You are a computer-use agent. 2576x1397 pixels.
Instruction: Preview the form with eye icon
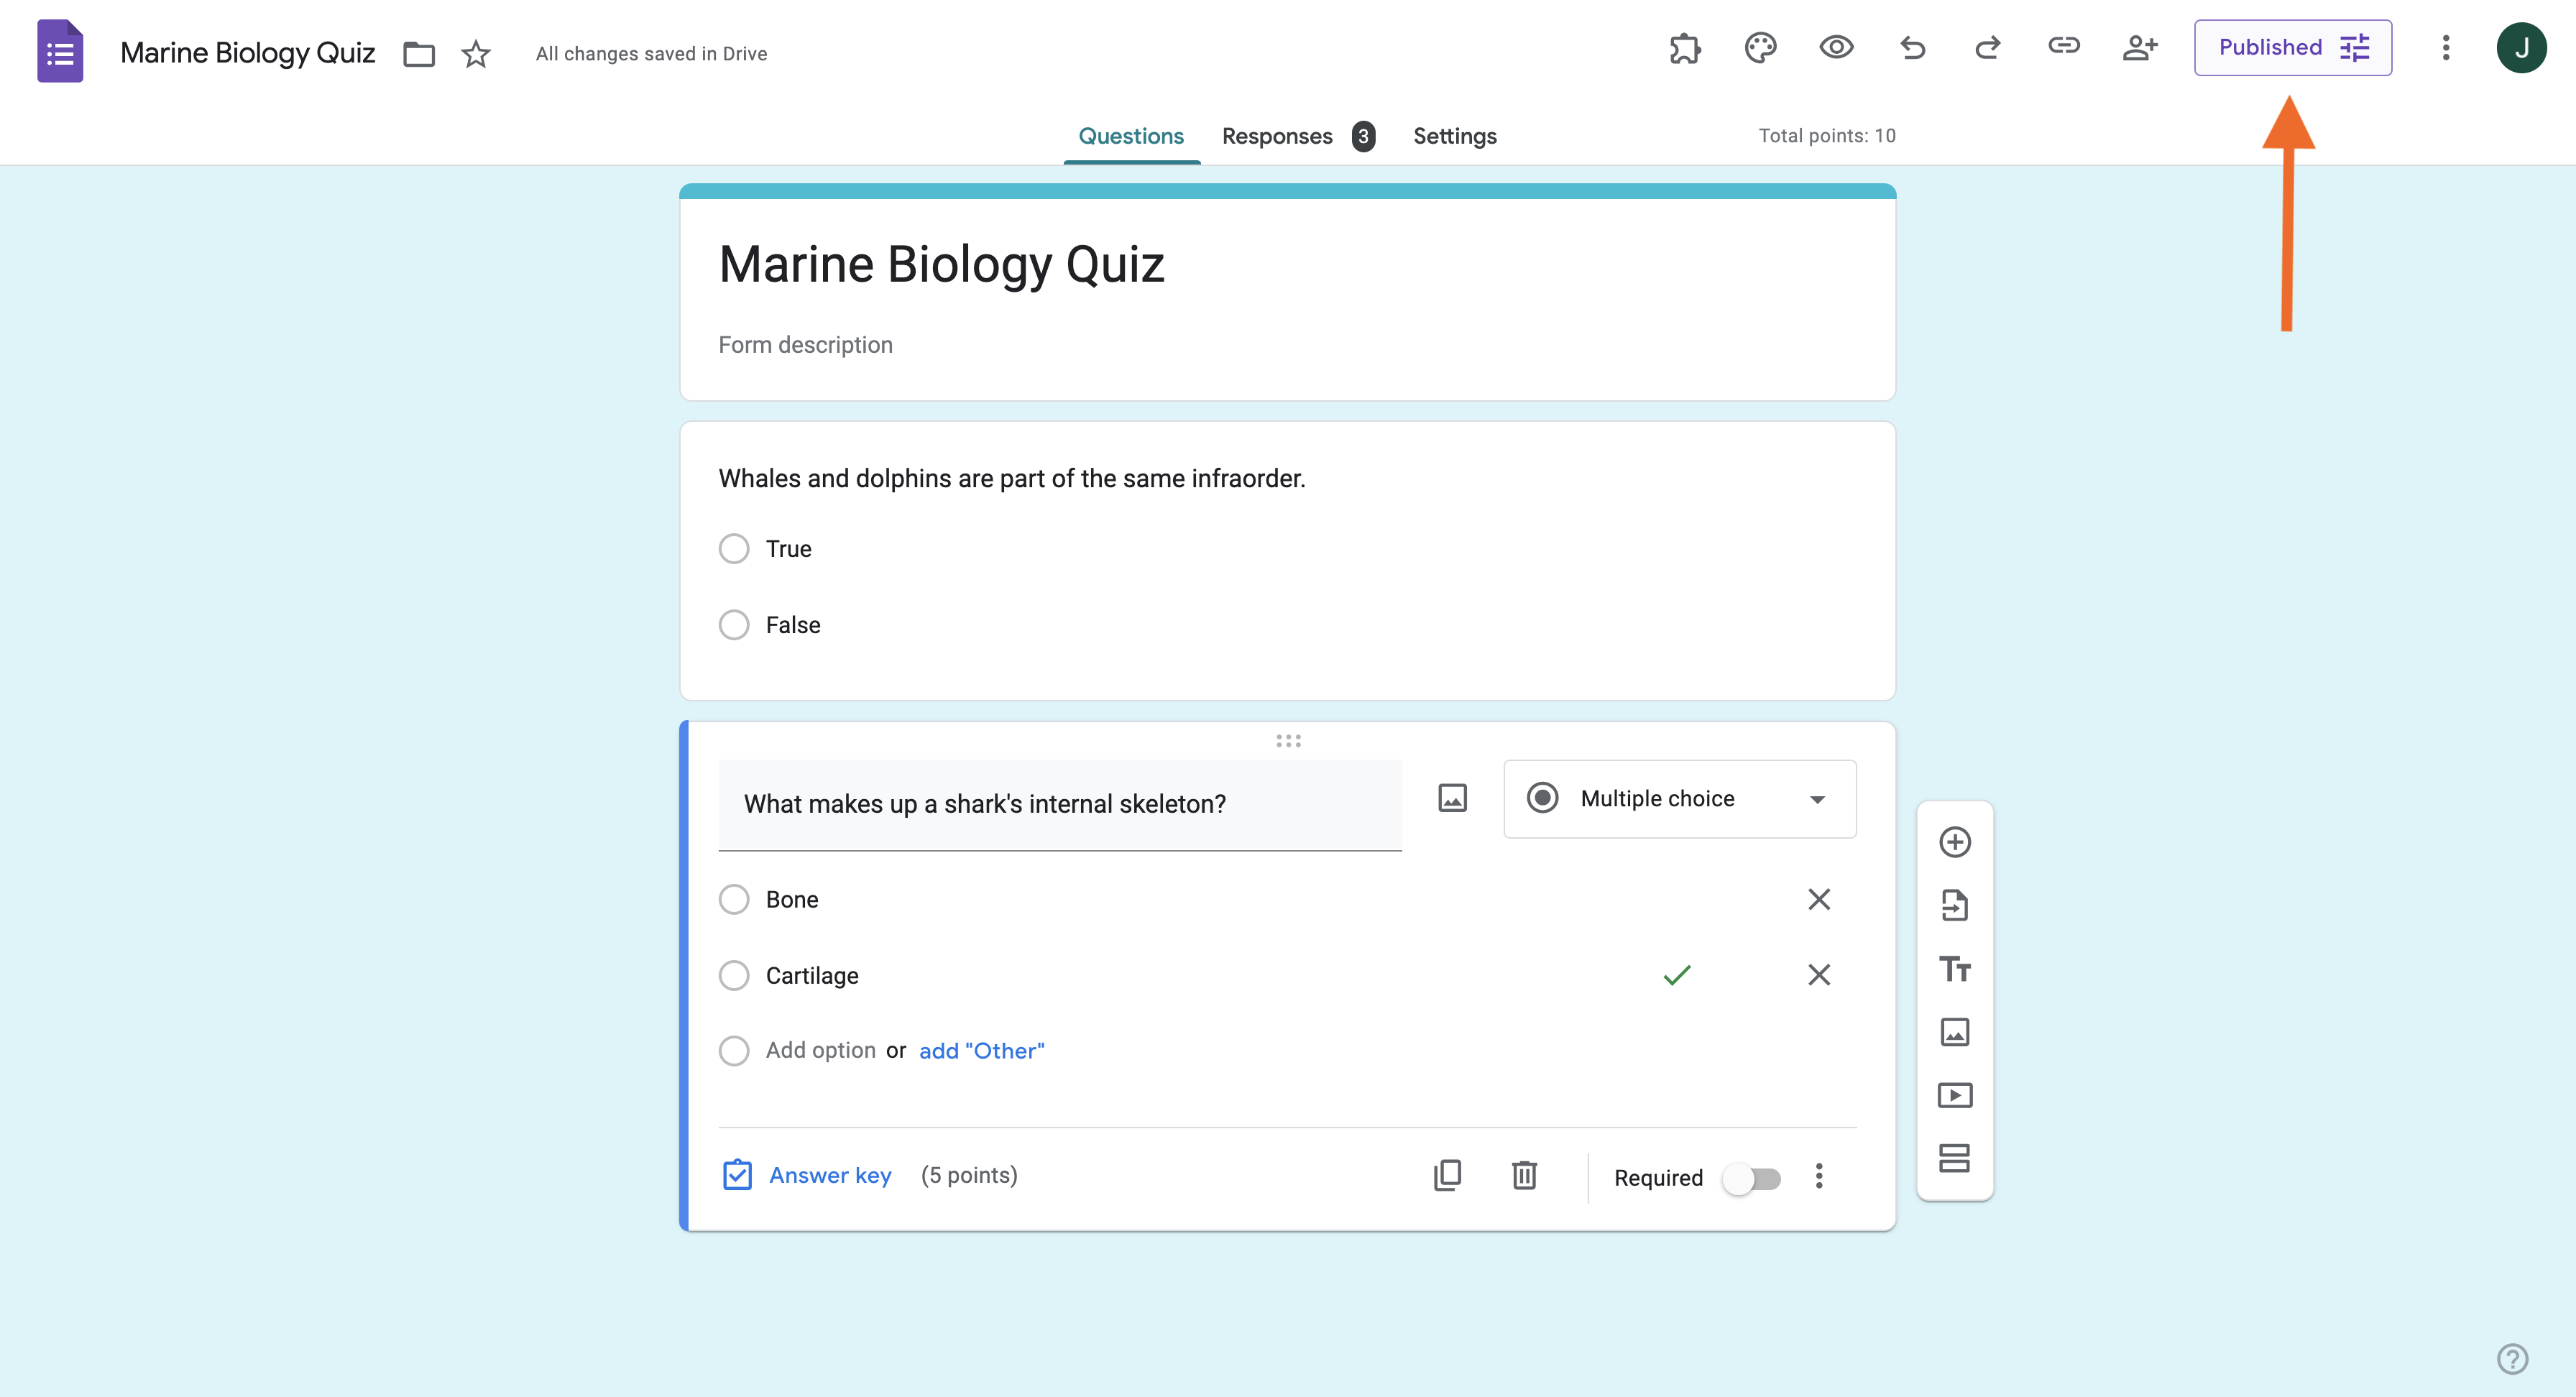1836,47
